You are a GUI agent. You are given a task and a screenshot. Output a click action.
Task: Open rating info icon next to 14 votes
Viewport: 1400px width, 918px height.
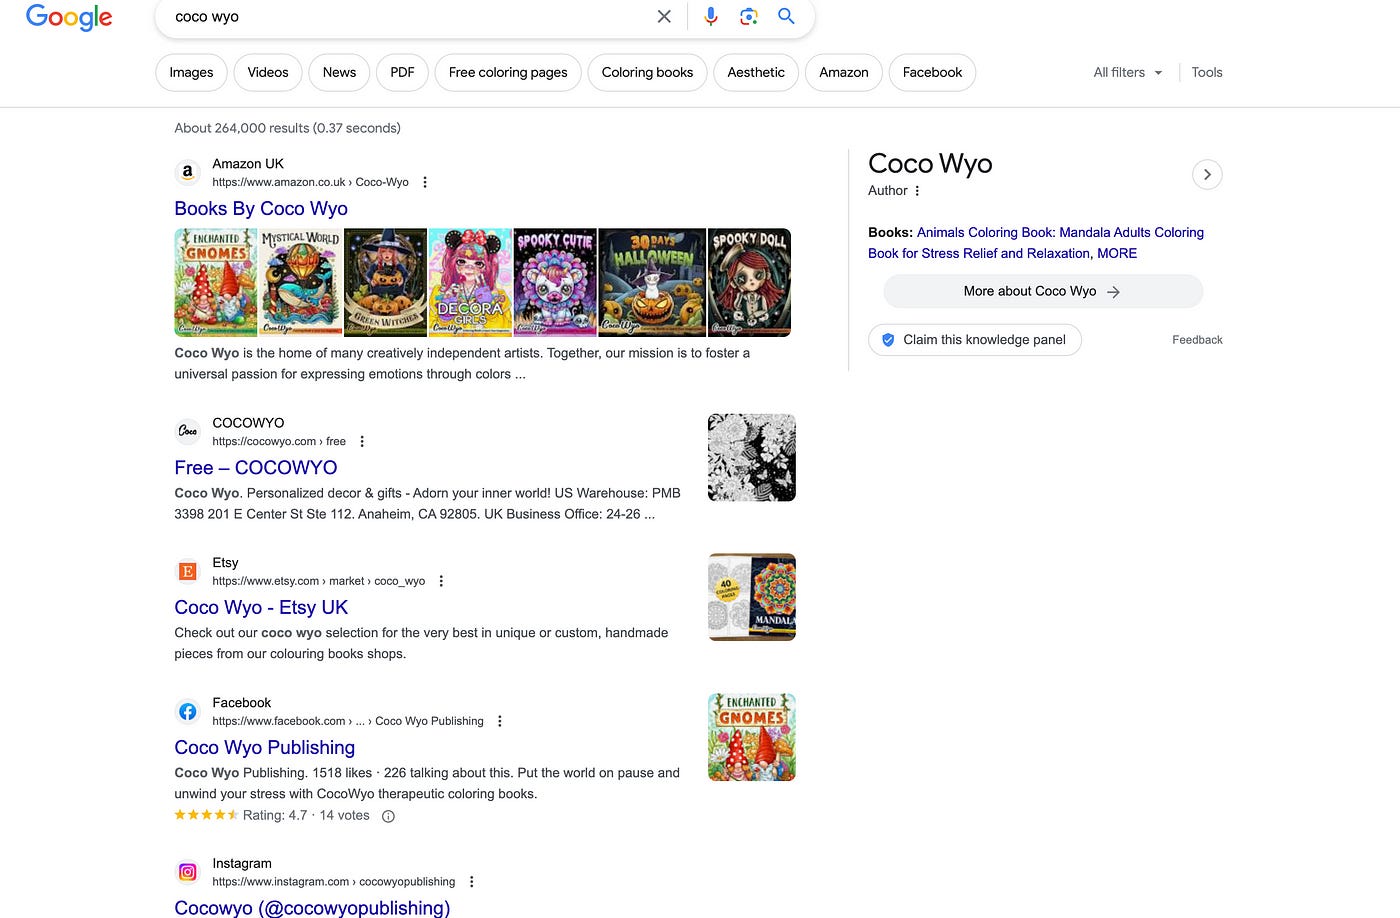[389, 816]
